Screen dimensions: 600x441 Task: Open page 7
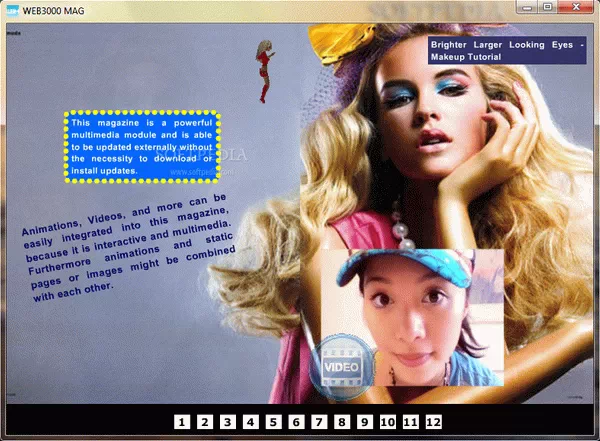(319, 423)
